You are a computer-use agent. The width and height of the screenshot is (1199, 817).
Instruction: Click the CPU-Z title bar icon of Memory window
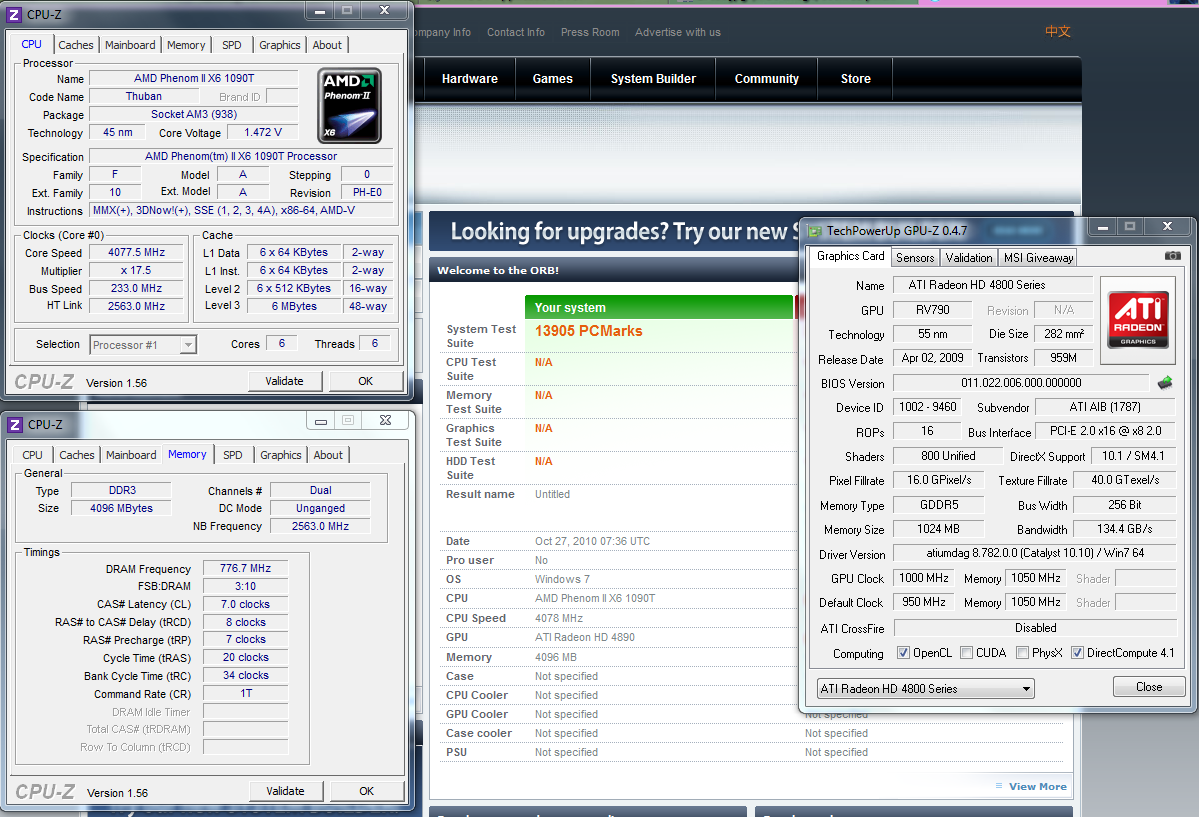coord(15,425)
